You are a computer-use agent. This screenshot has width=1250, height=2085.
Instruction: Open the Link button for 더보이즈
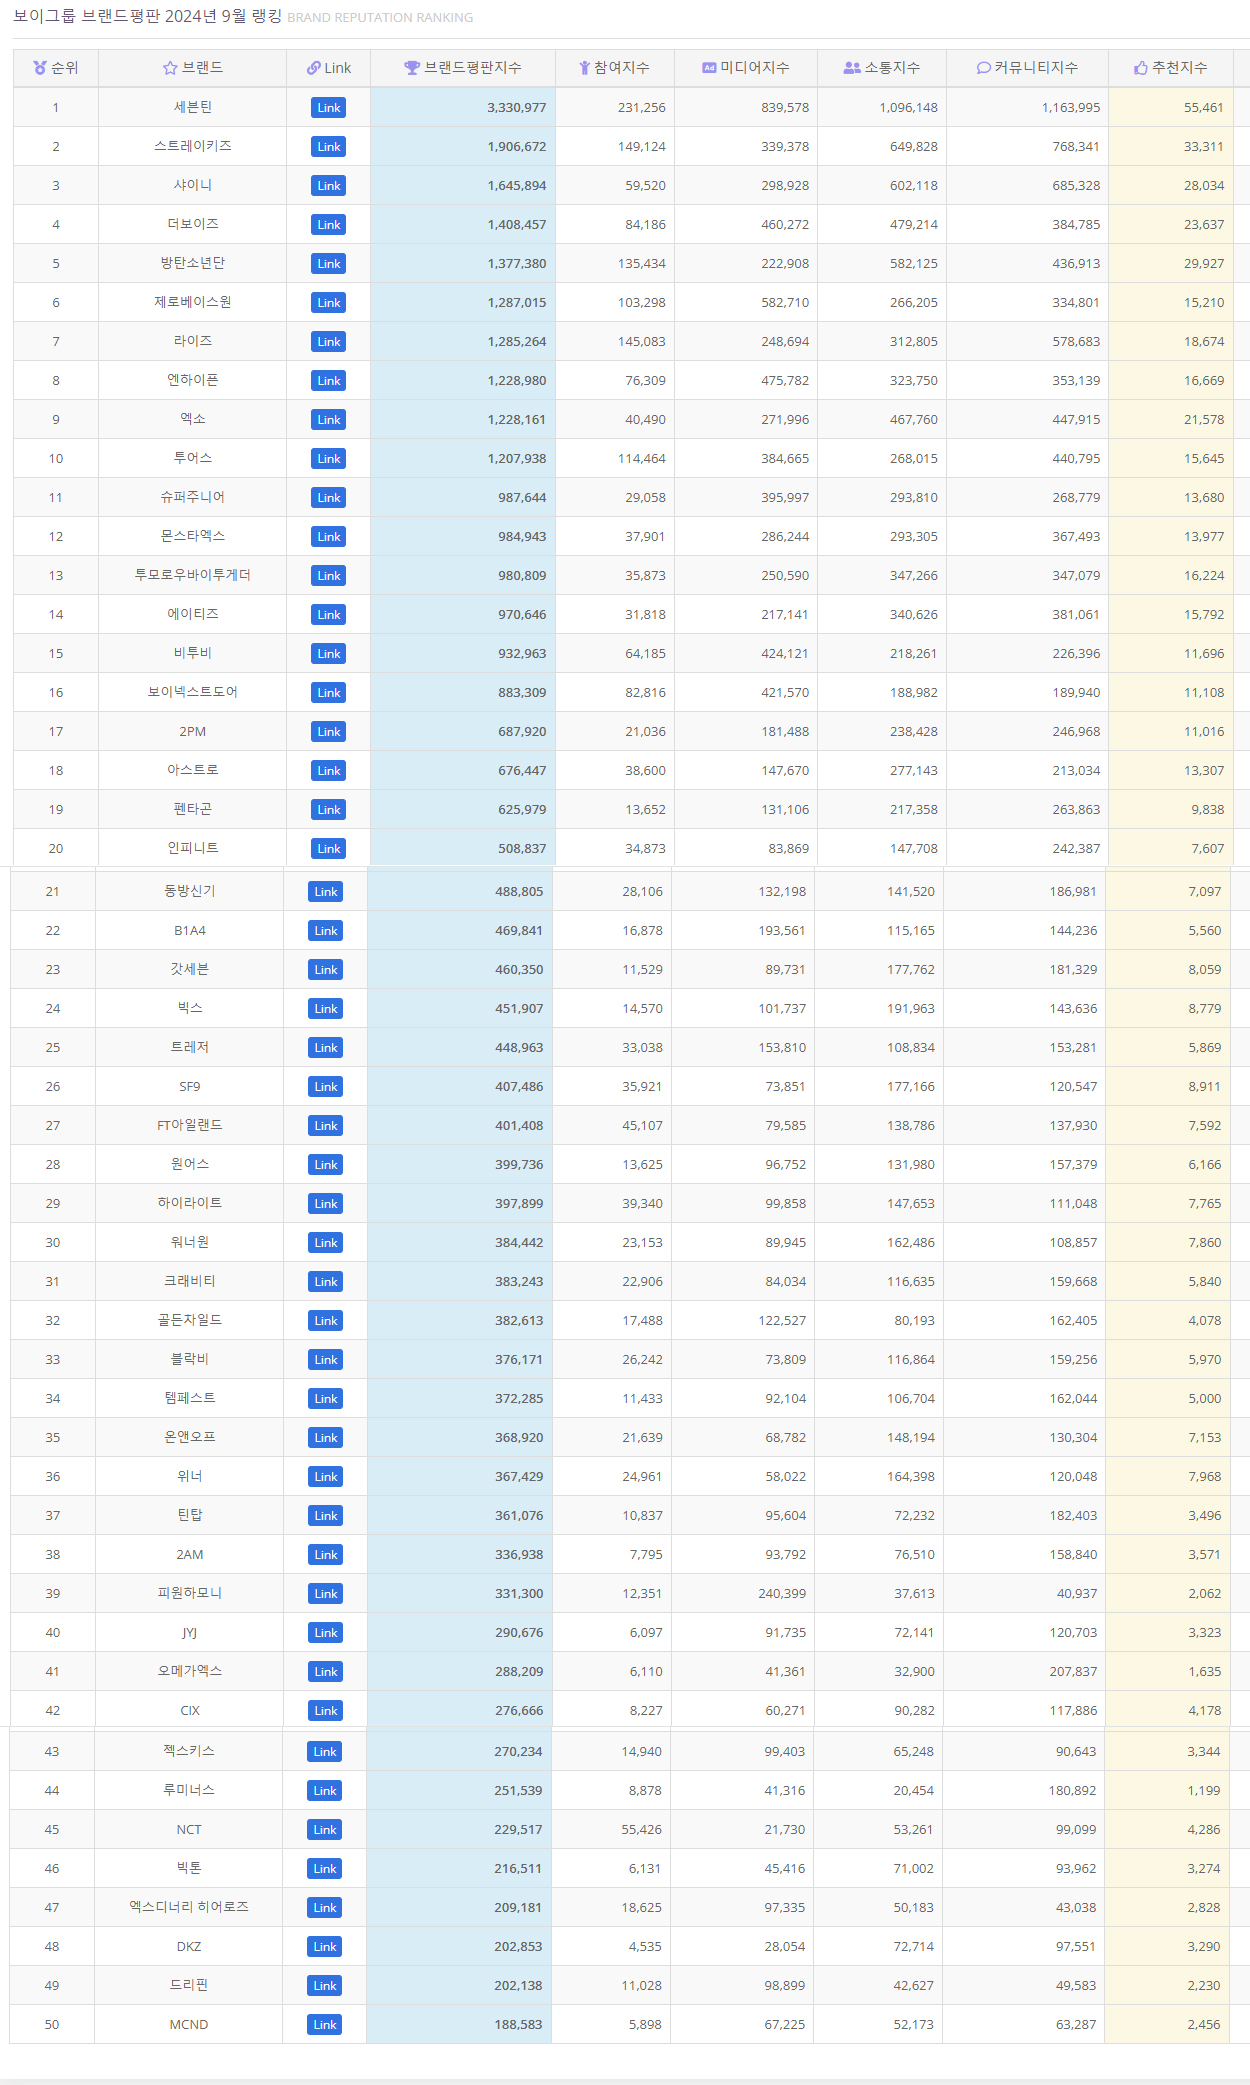click(329, 225)
